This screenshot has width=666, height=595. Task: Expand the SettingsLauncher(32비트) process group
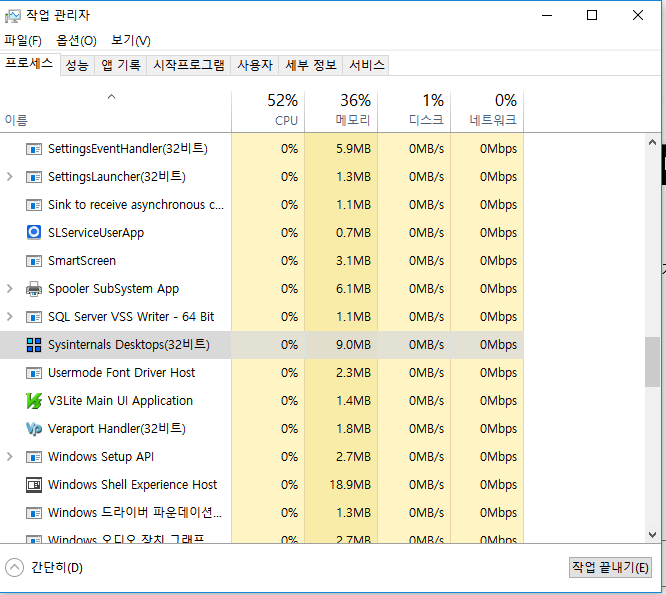point(10,177)
